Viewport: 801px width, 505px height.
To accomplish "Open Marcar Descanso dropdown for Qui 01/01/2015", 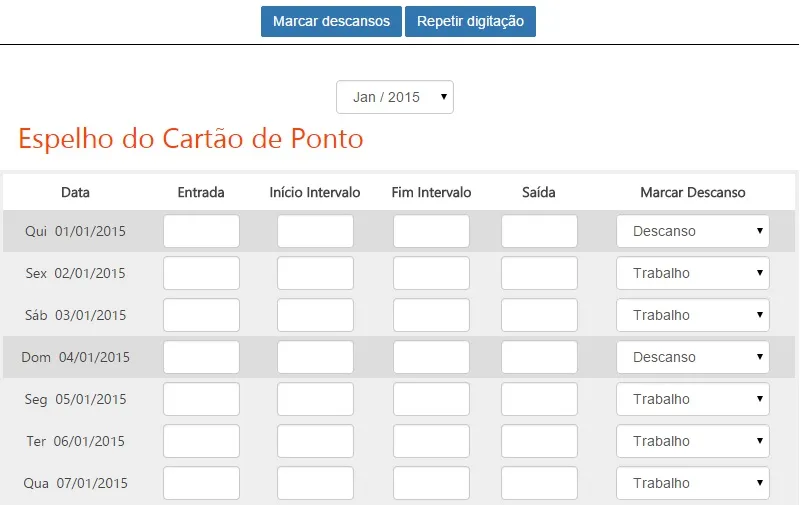I will coord(693,231).
